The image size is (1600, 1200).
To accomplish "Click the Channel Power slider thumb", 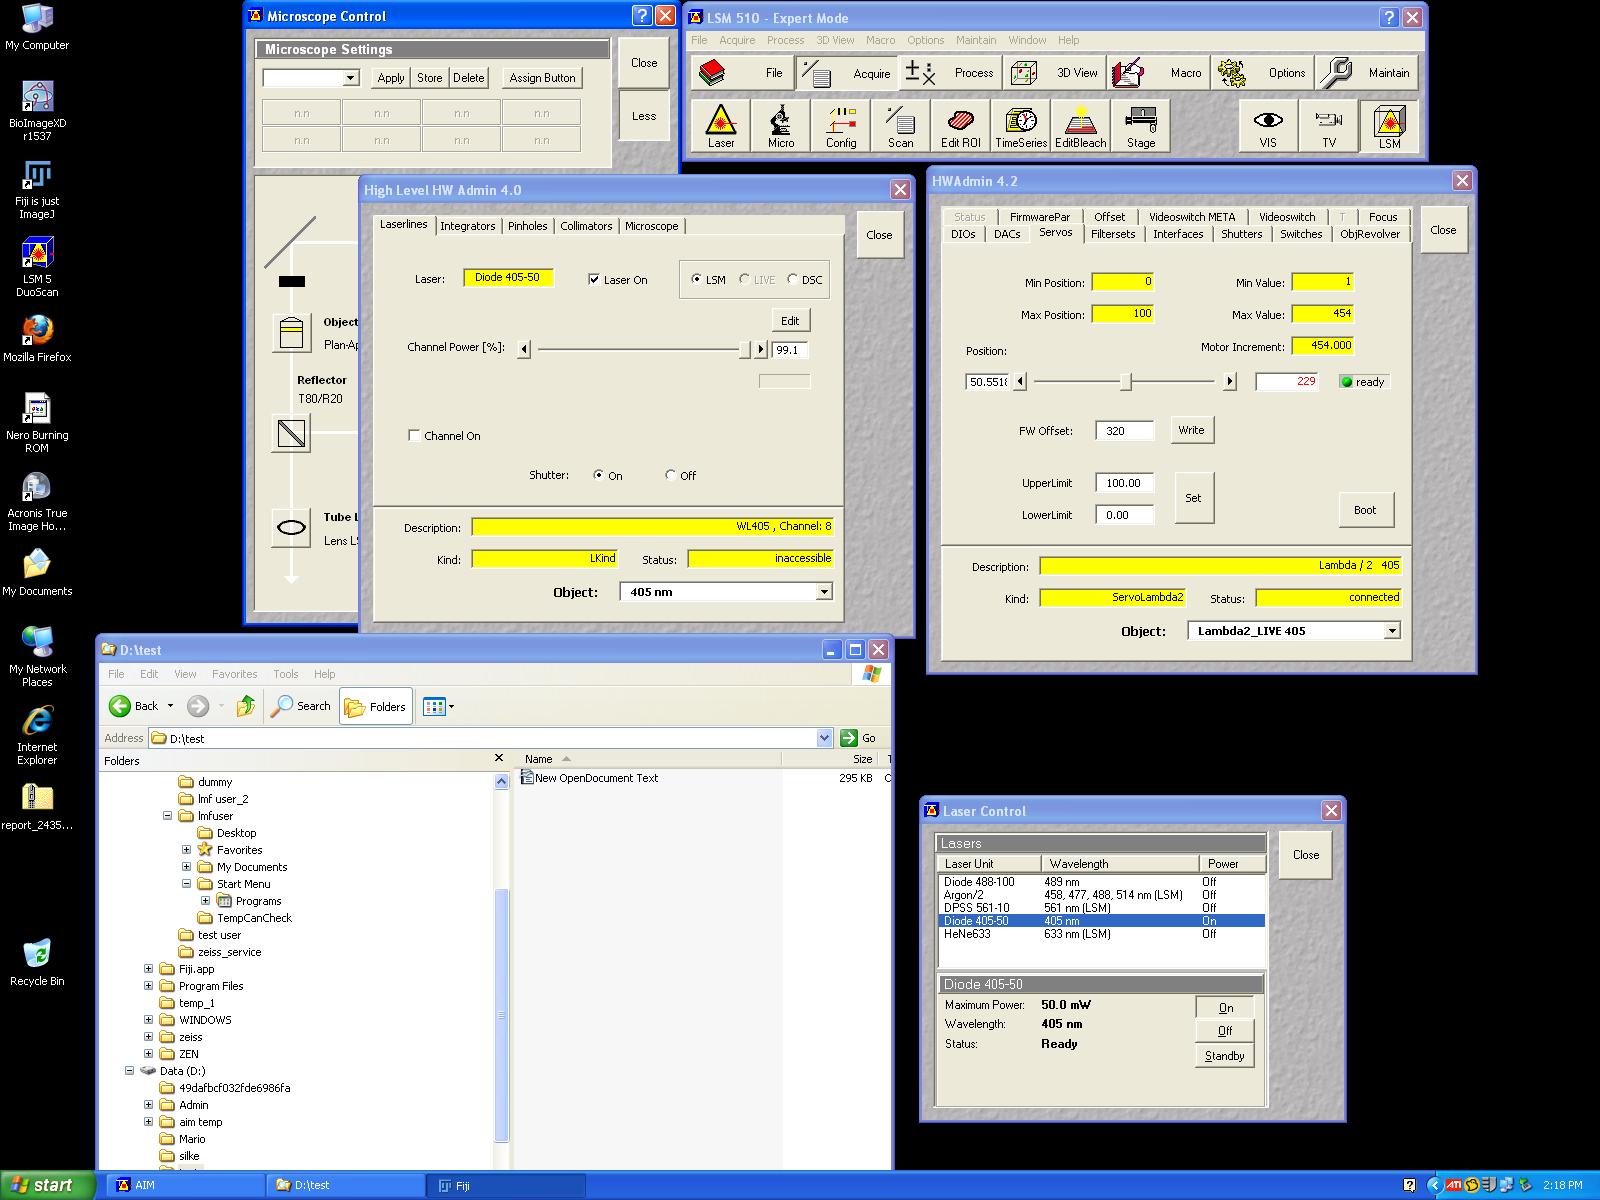I will click(x=744, y=349).
